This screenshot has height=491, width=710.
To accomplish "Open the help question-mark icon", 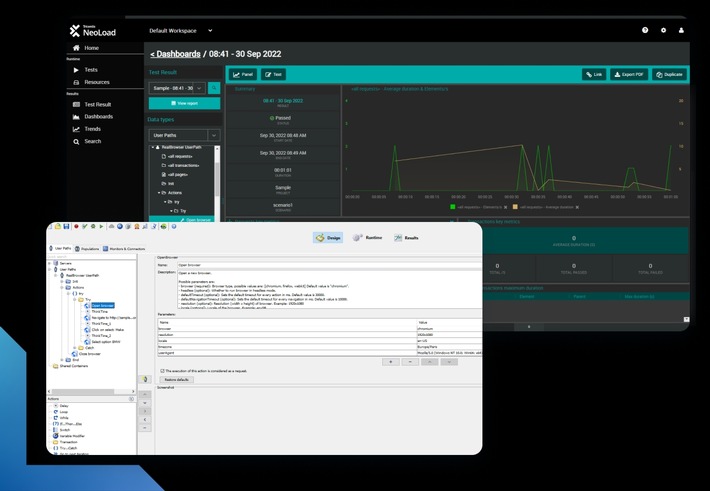I will pyautogui.click(x=645, y=30).
